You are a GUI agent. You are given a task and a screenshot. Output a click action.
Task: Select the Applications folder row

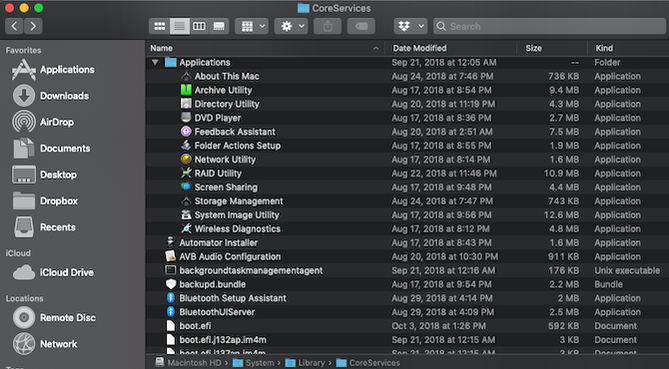(407, 62)
